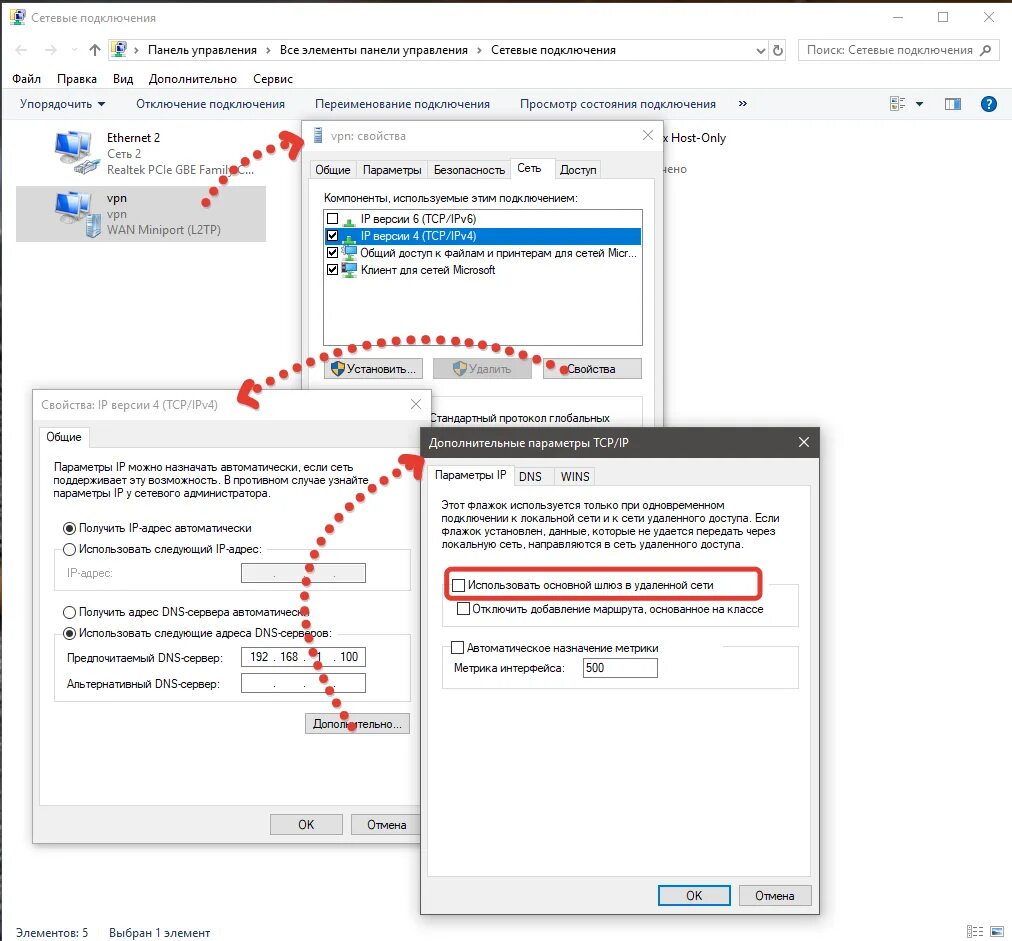Viewport: 1012px width, 941px height.
Task: Switch to Безопасность tab in vpn properties
Action: 469,170
